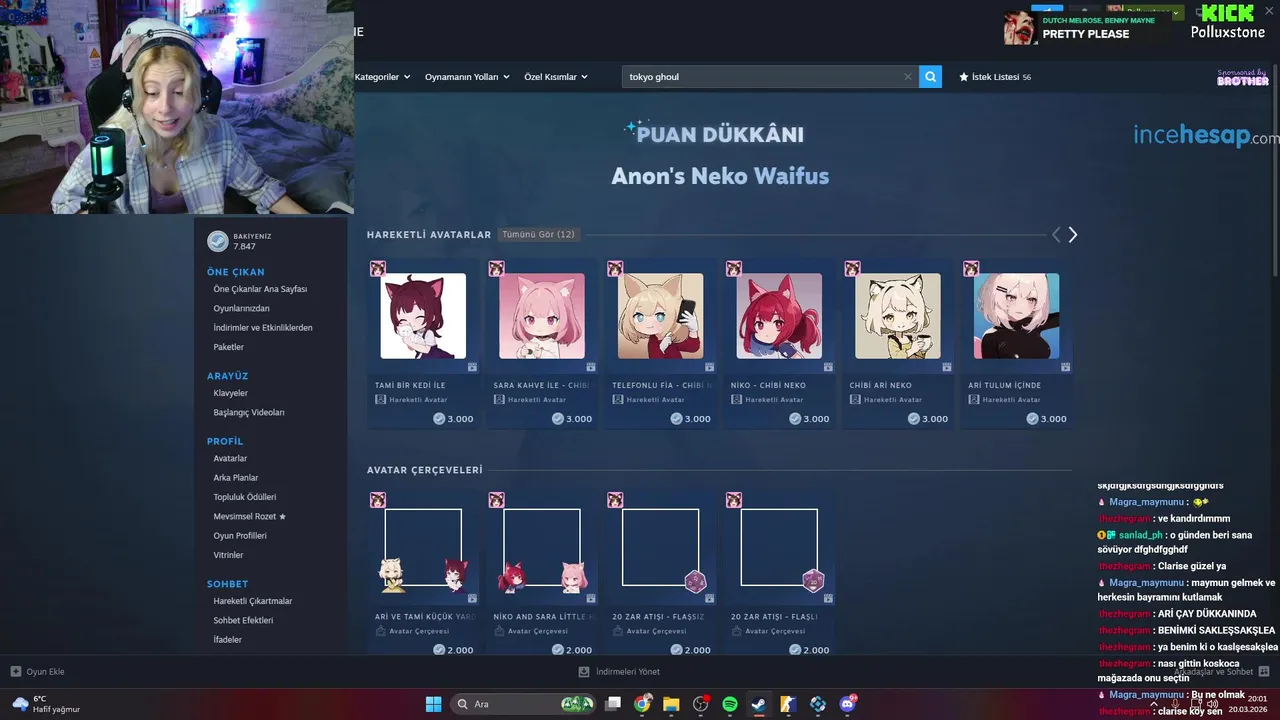Open Öne Çıkanlar Ana Sayfası
The width and height of the screenshot is (1280, 720).
[260, 289]
